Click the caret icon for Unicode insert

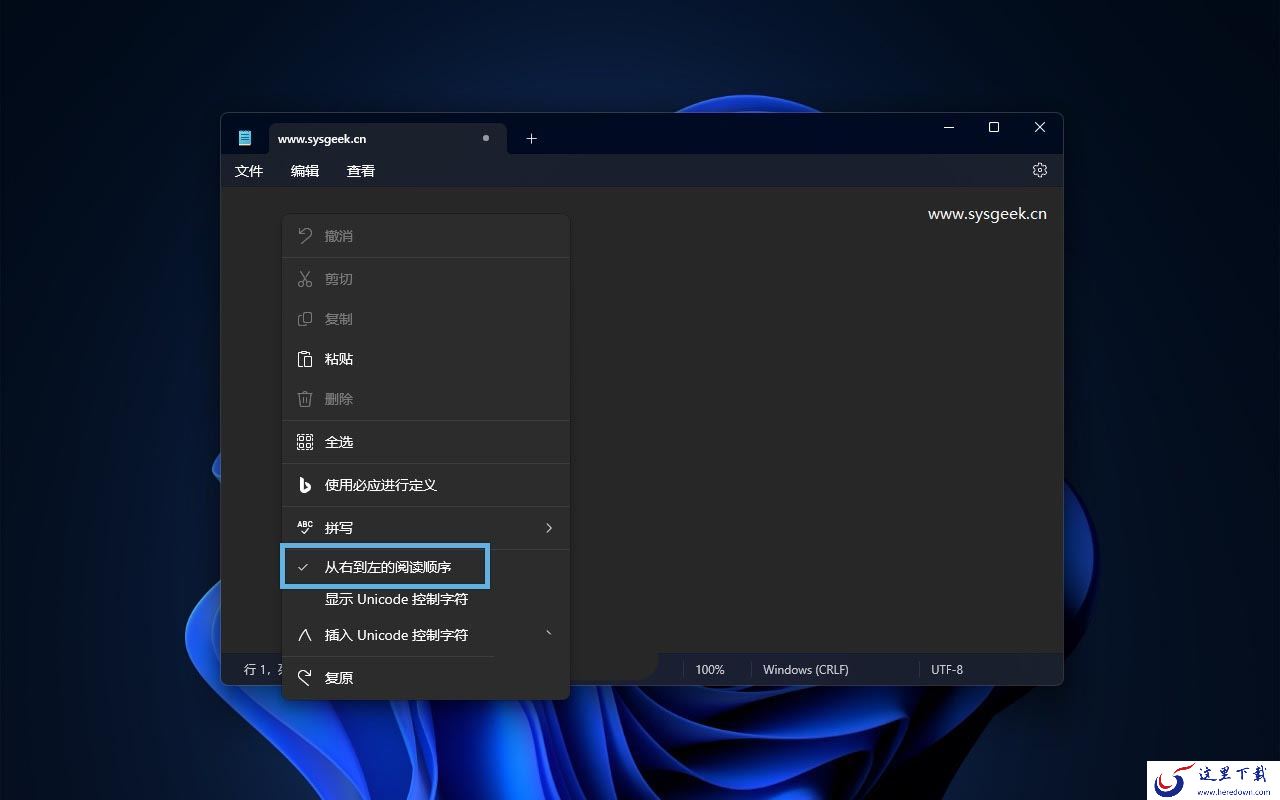pos(305,635)
